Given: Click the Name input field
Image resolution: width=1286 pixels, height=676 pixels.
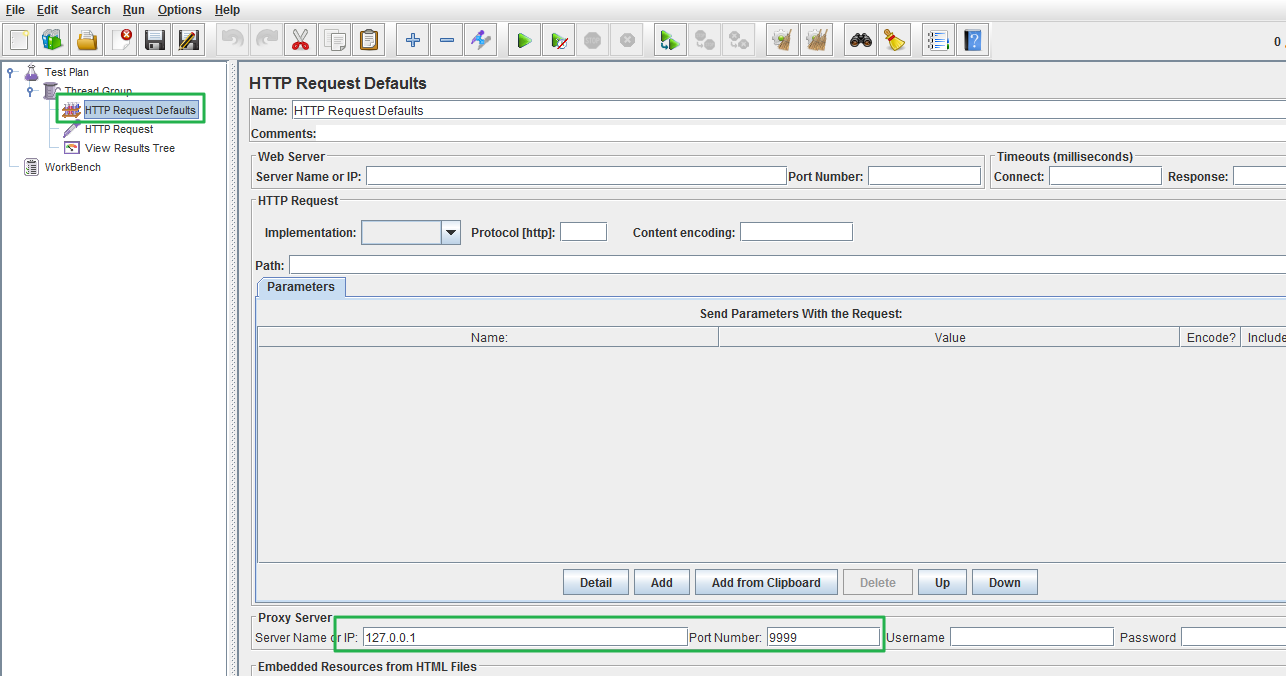Looking at the screenshot, I should 788,110.
